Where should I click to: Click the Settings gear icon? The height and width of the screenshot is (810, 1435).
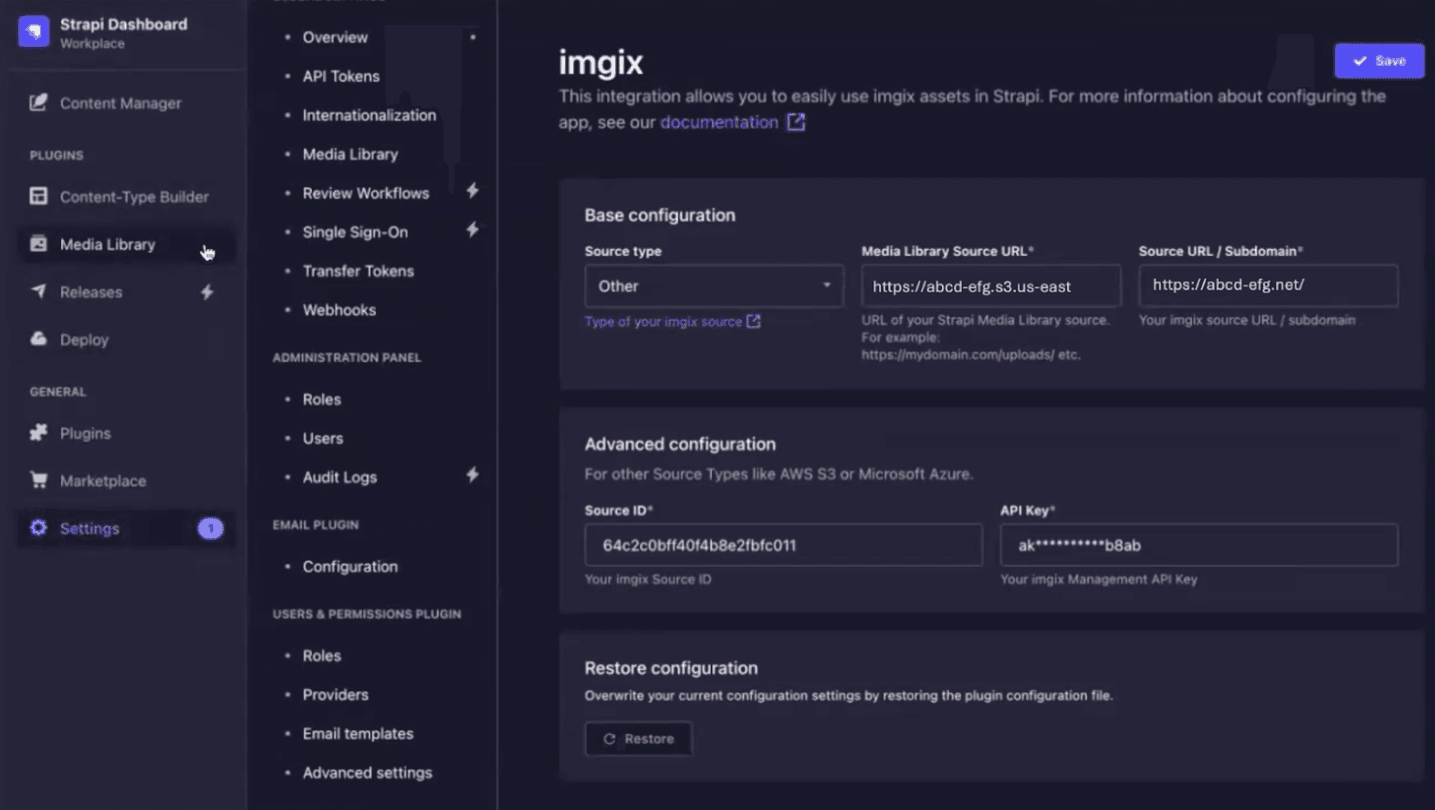click(38, 528)
